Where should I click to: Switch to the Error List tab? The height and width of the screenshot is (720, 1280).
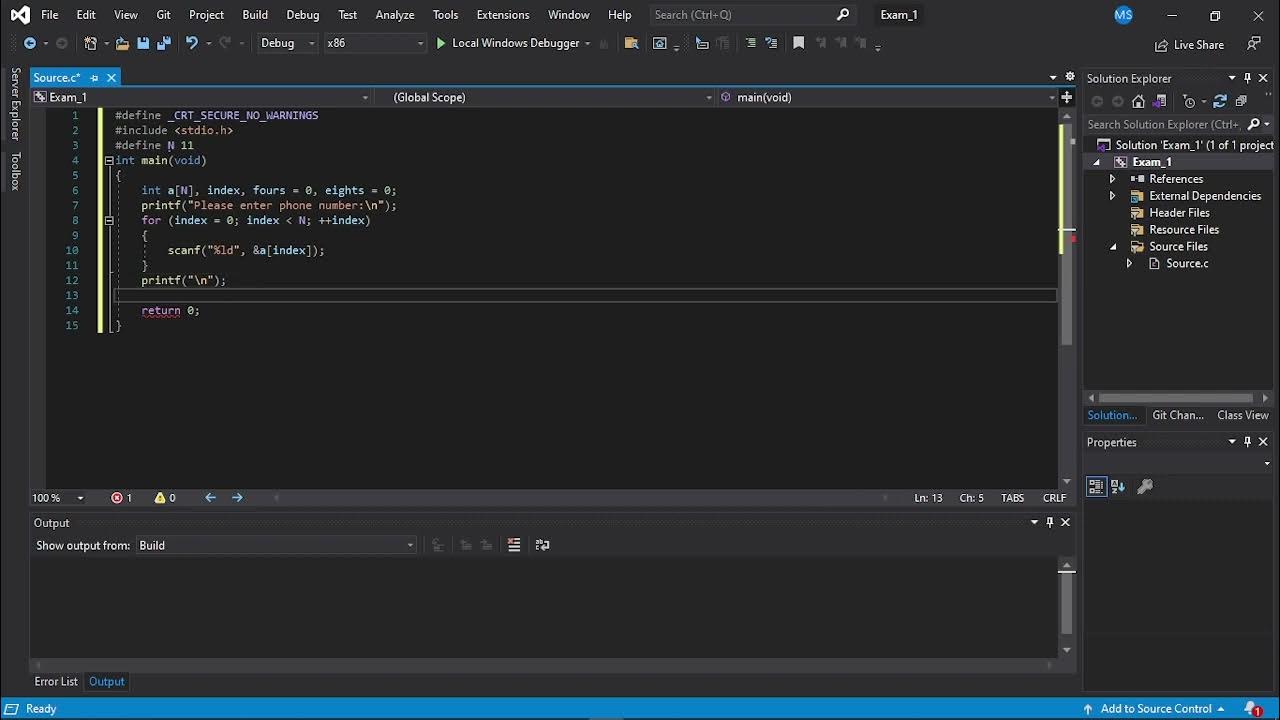[56, 681]
